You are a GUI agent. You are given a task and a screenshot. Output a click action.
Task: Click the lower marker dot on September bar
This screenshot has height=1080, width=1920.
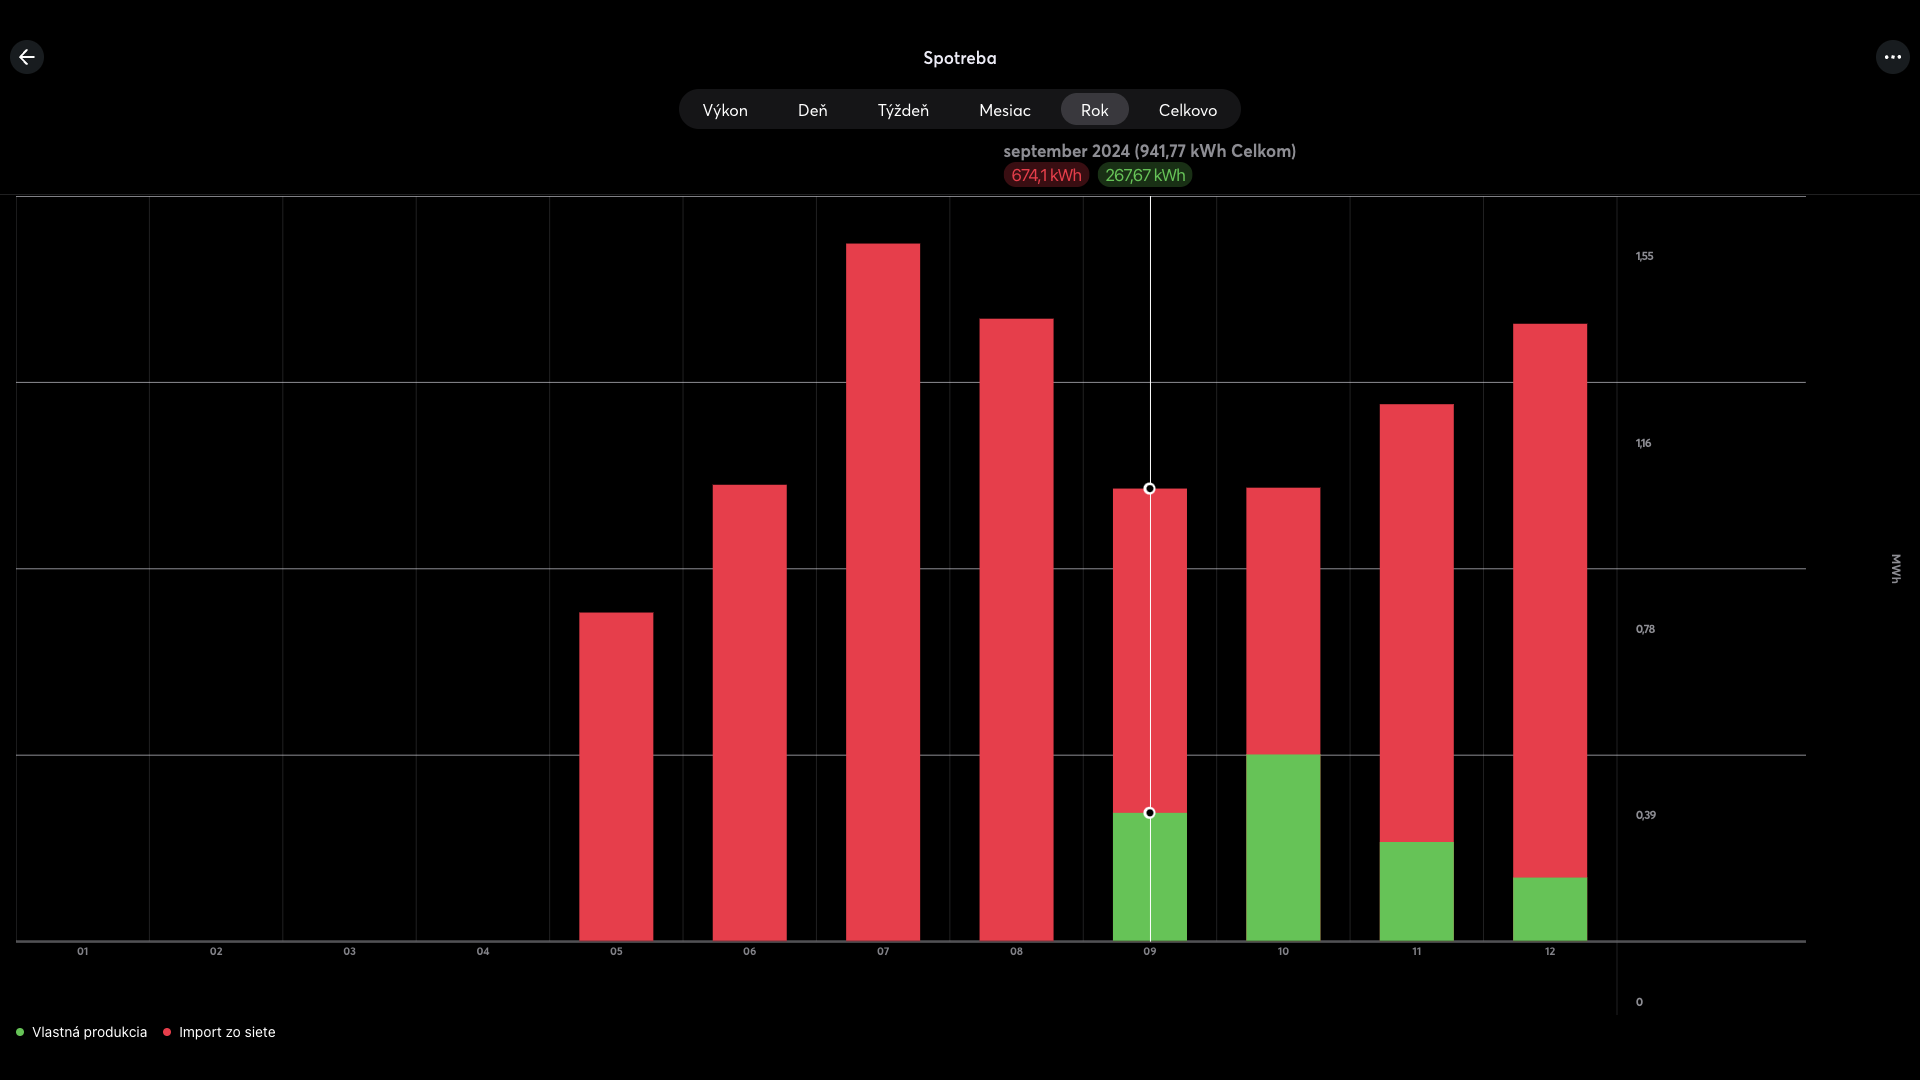coord(1150,813)
